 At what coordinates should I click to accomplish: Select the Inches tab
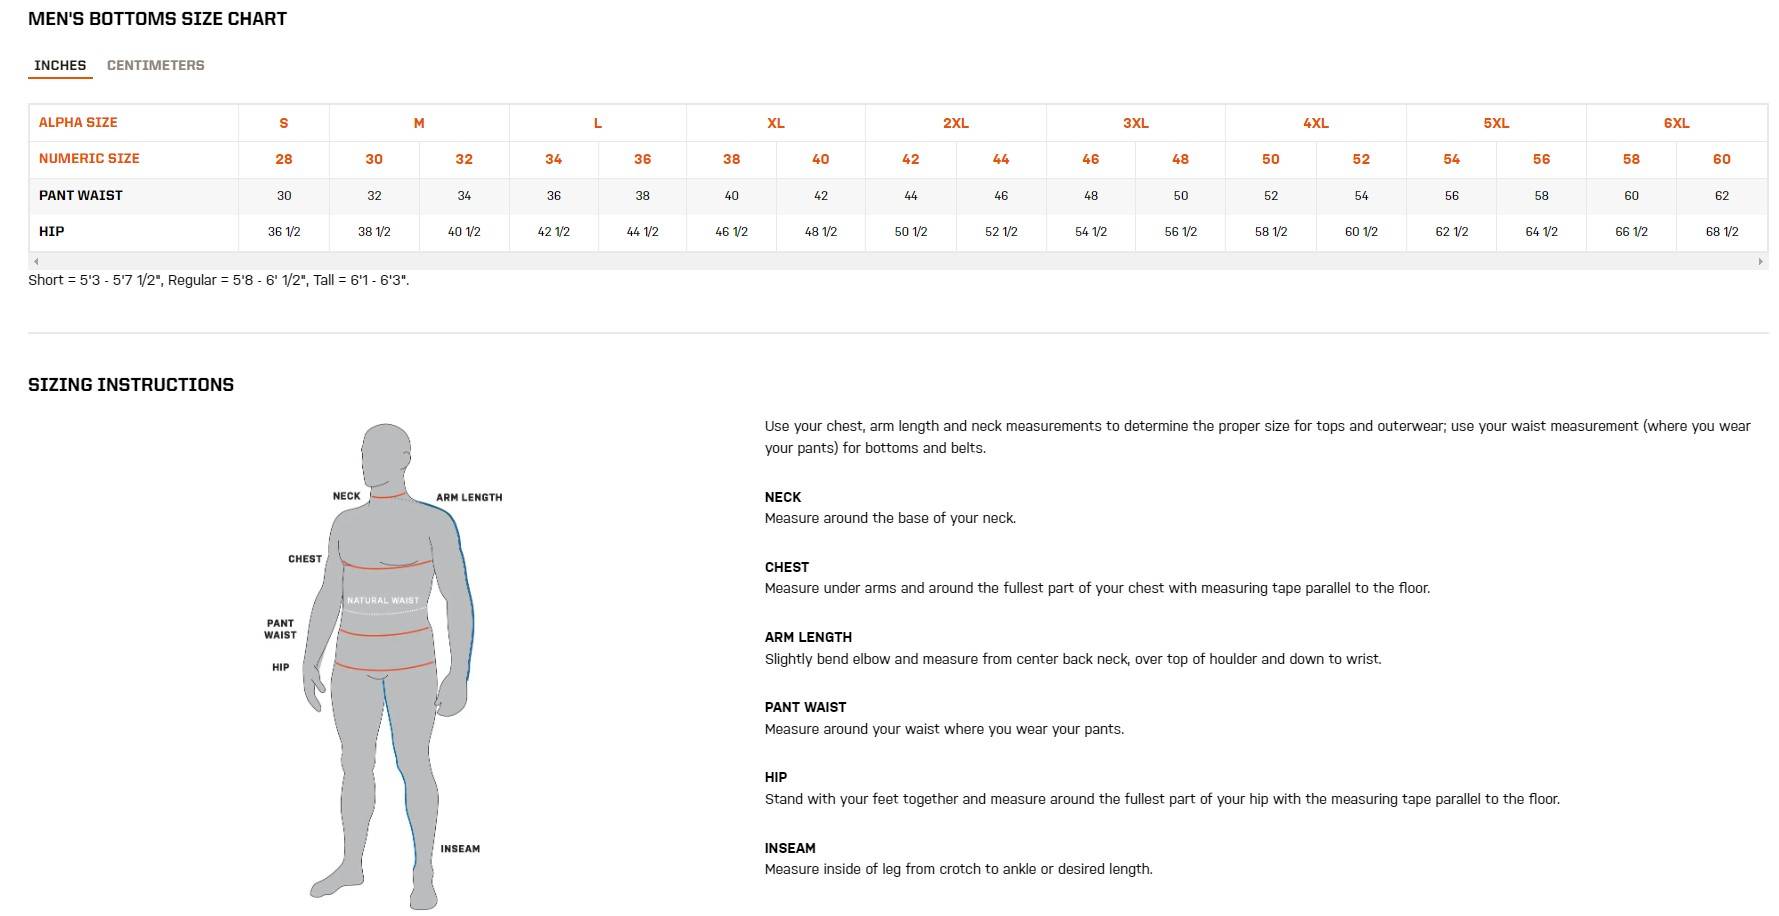point(60,65)
